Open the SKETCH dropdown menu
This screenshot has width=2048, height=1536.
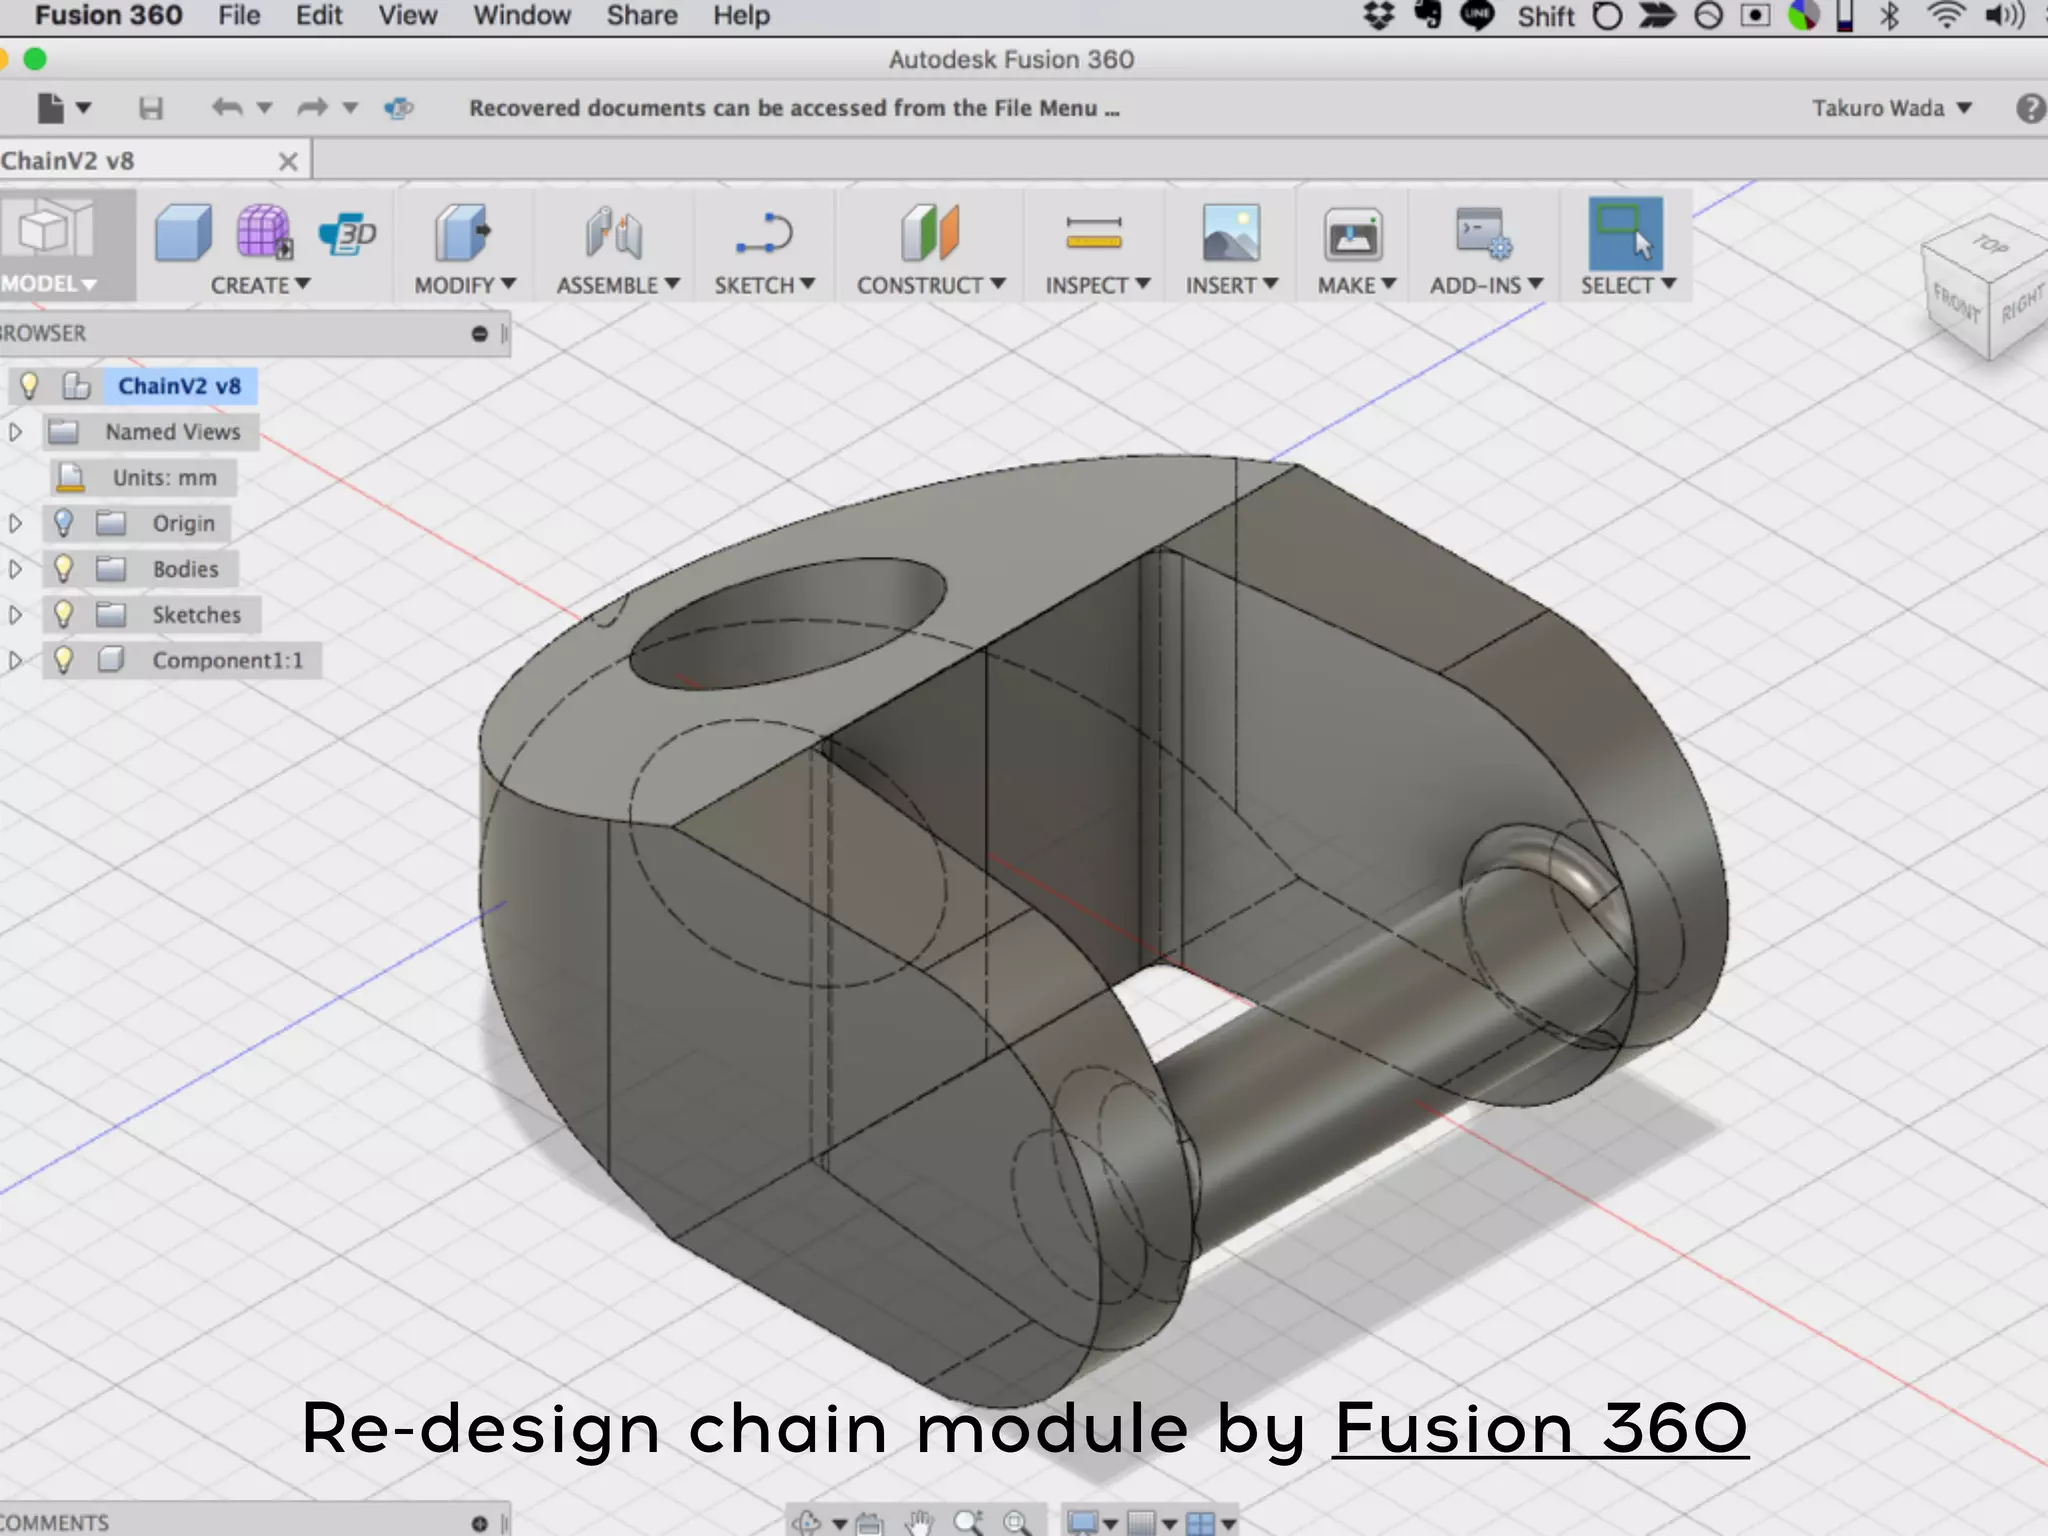click(x=765, y=285)
